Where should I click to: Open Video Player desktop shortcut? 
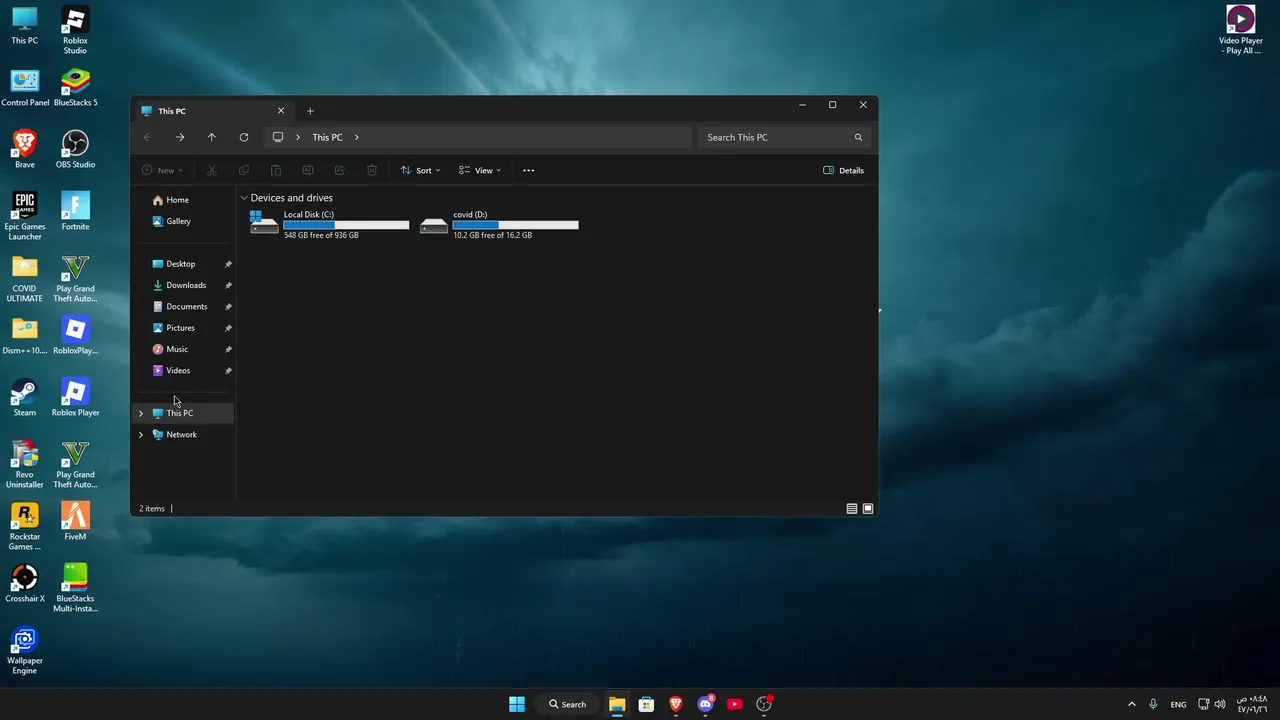[x=1240, y=31]
